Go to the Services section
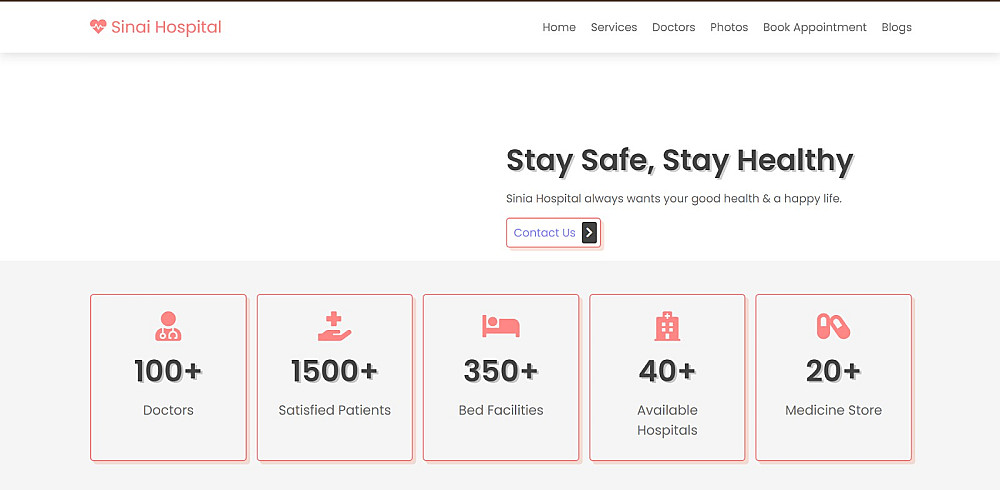 pos(614,27)
